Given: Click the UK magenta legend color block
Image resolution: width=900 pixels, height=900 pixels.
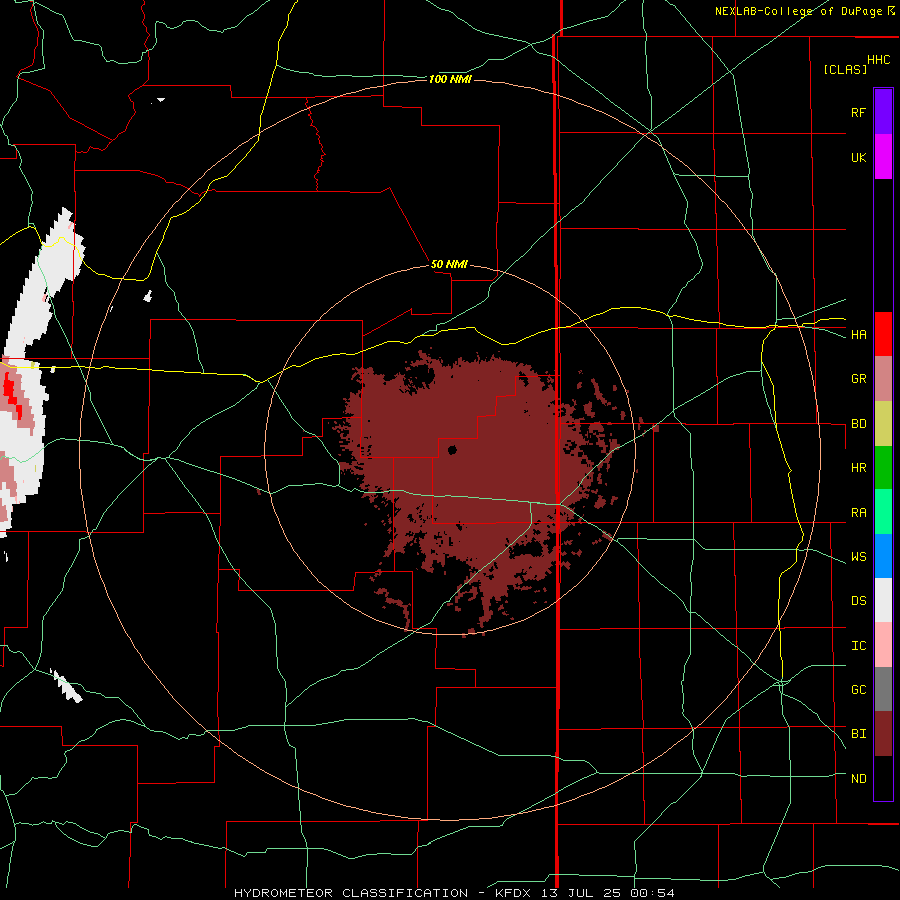Looking at the screenshot, I should click(883, 157).
